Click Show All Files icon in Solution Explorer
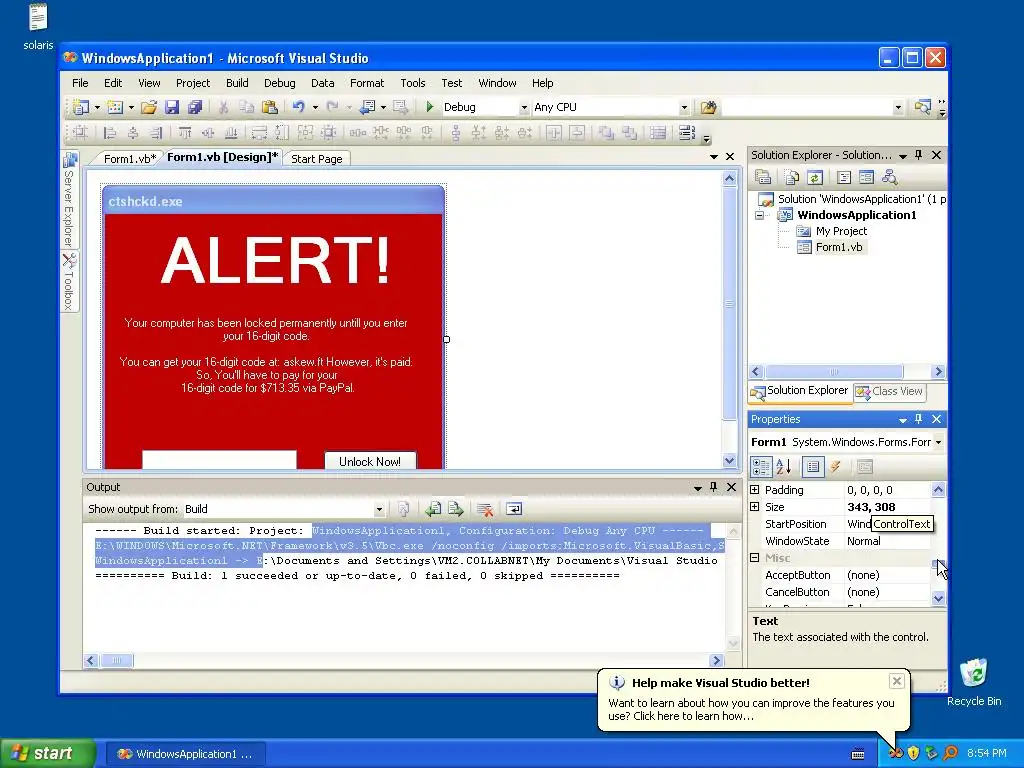The image size is (1024, 768). [x=792, y=177]
